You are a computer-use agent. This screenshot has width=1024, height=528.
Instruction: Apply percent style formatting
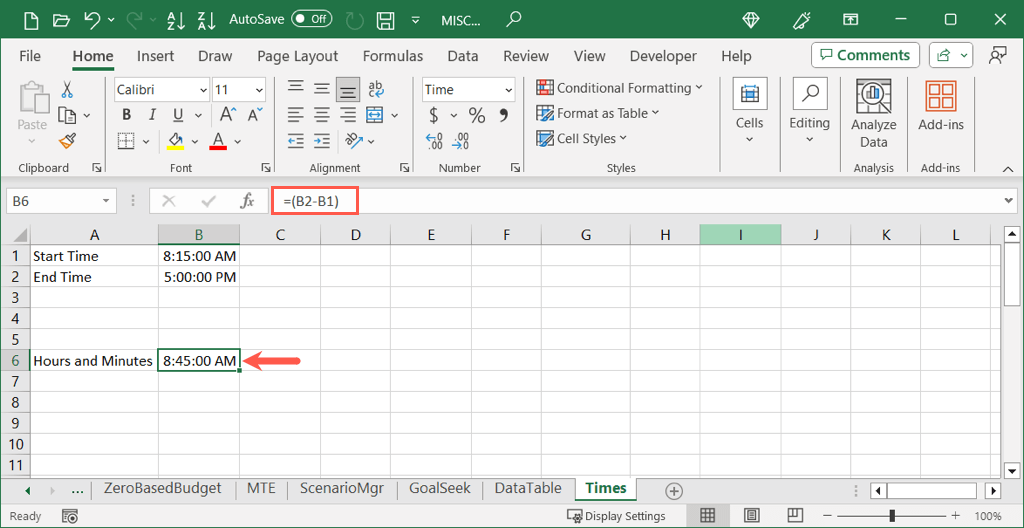click(x=477, y=116)
